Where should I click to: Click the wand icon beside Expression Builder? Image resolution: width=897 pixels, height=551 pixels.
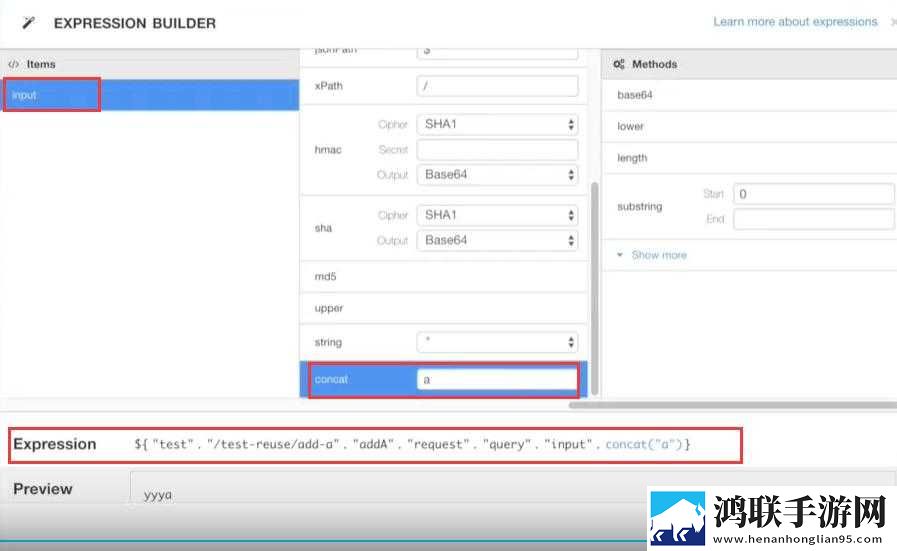[28, 23]
